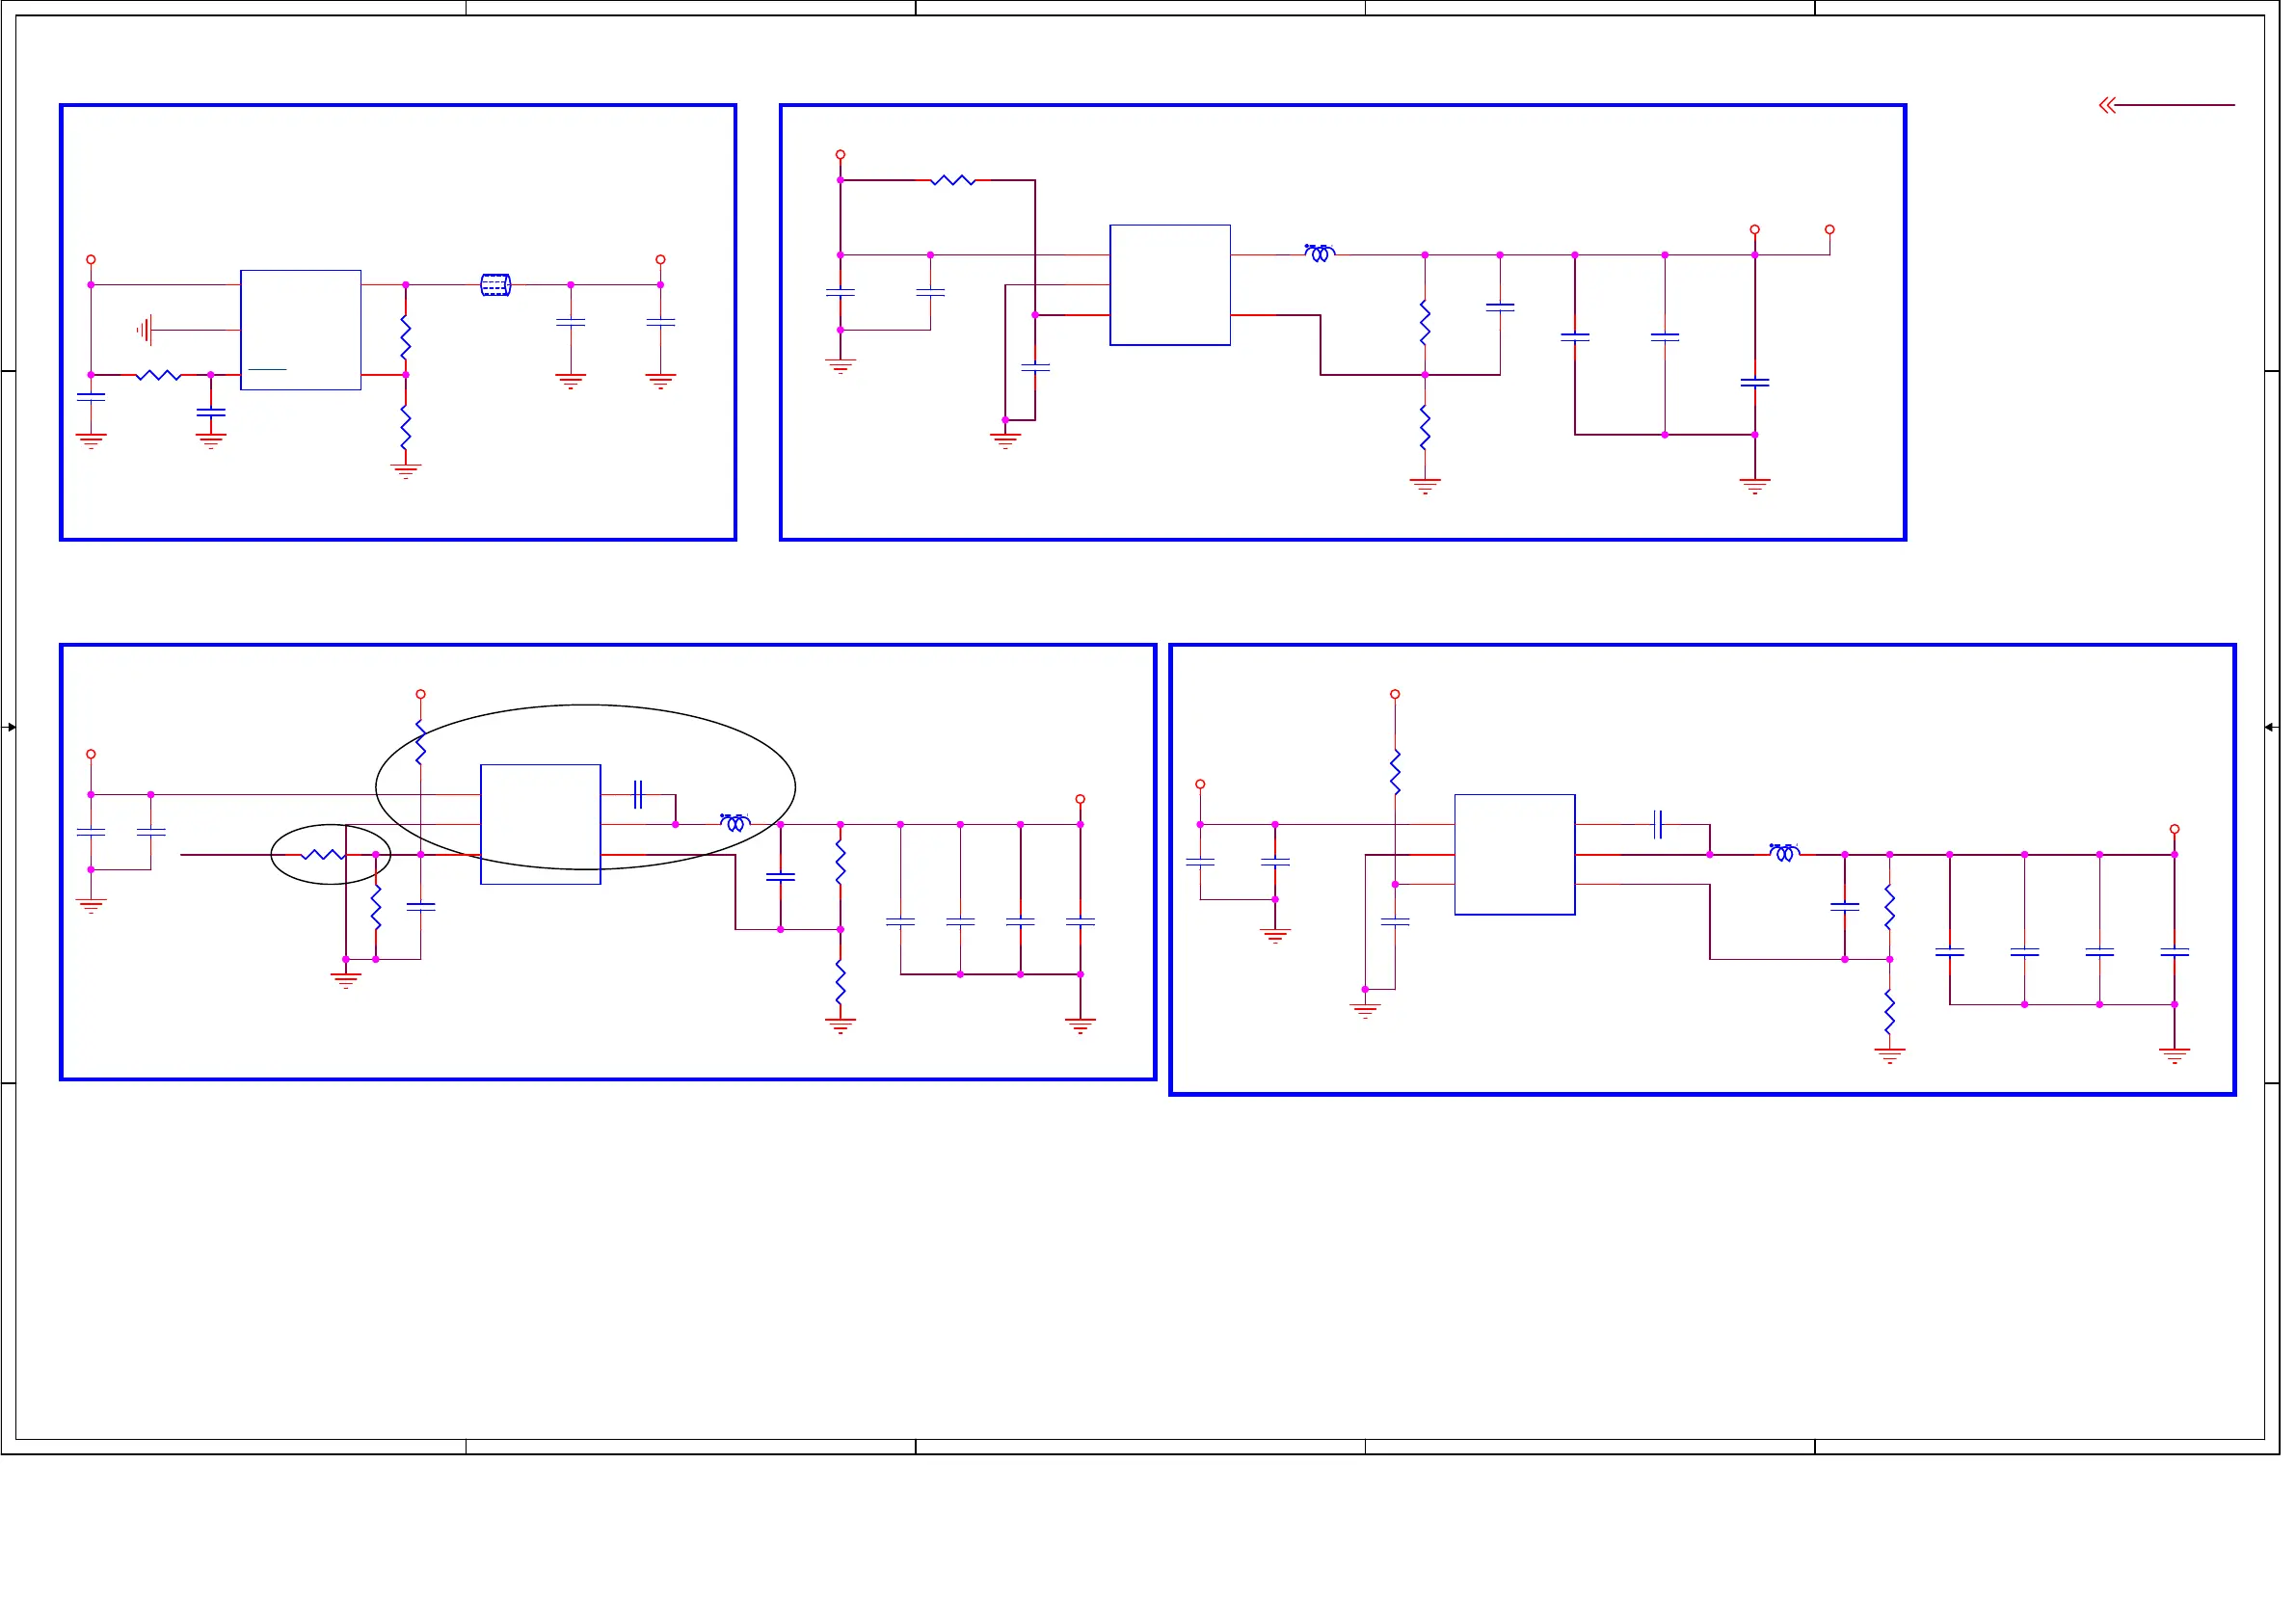Image resolution: width=2296 pixels, height=1623 pixels.
Task: Select the inductor in the top-right circuit
Action: tap(1320, 253)
